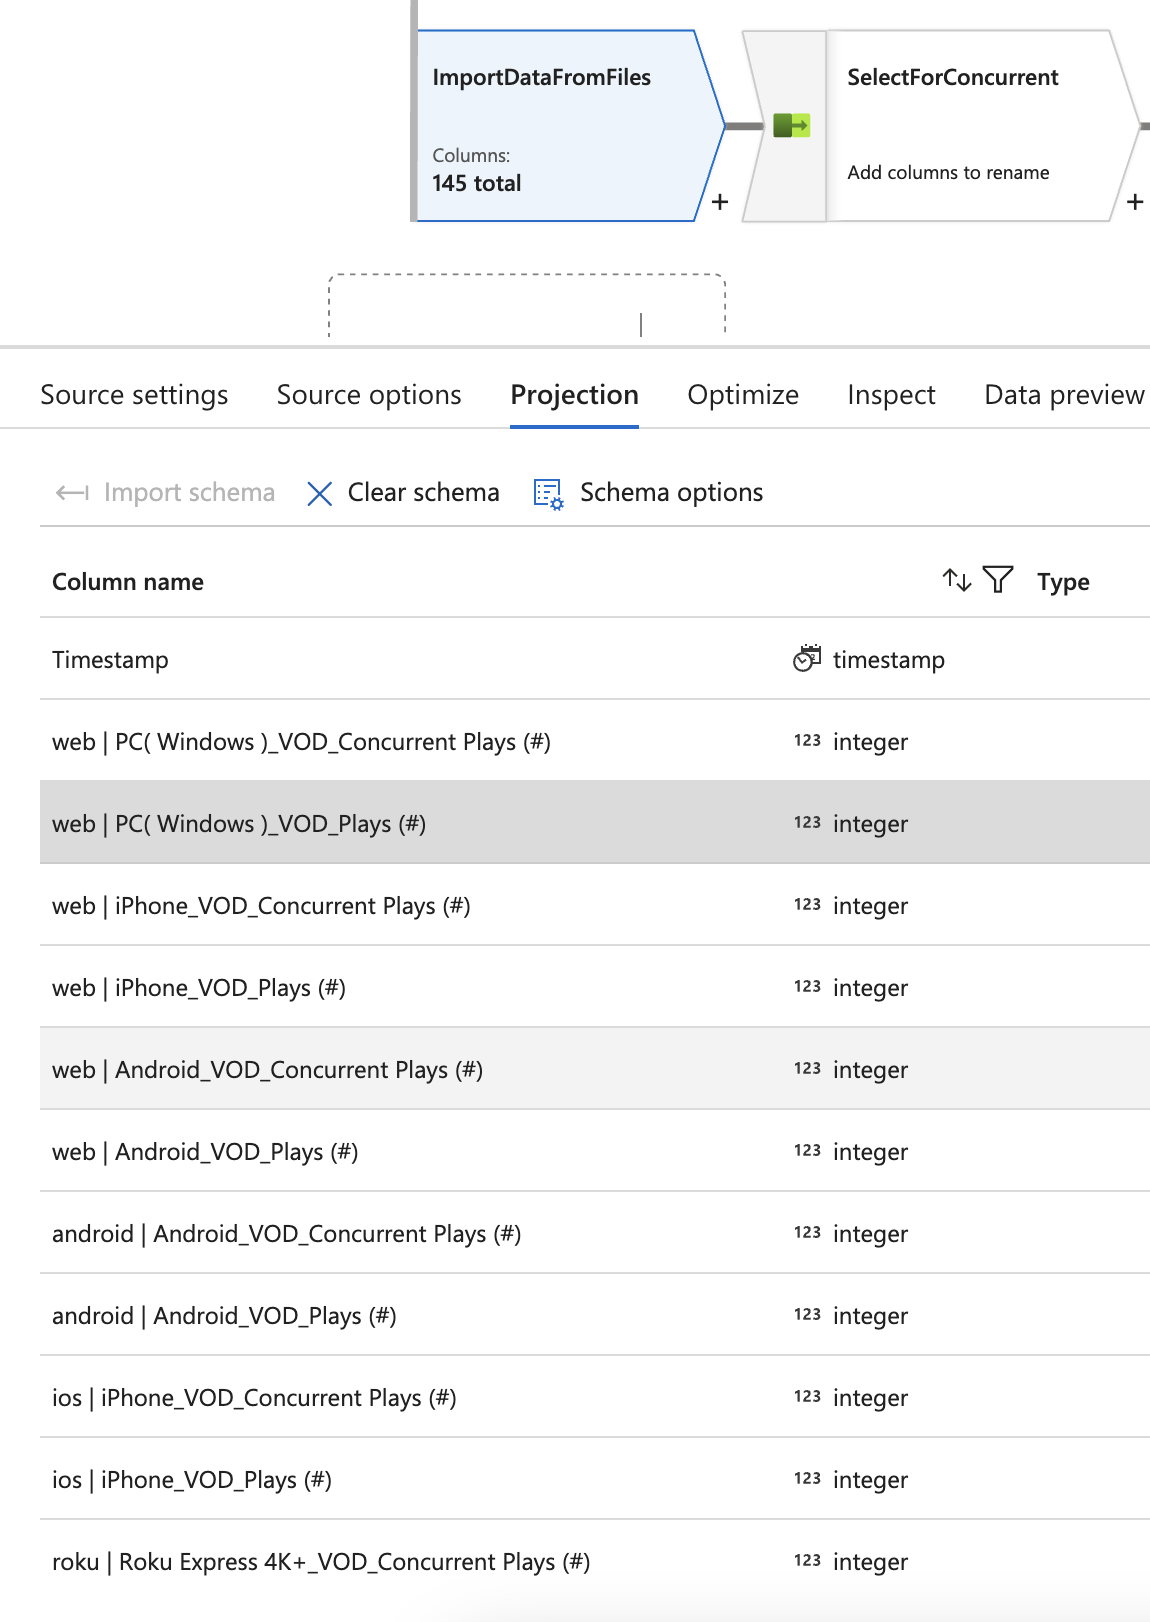Click the Column name header
Image resolution: width=1150 pixels, height=1622 pixels.
tap(128, 582)
